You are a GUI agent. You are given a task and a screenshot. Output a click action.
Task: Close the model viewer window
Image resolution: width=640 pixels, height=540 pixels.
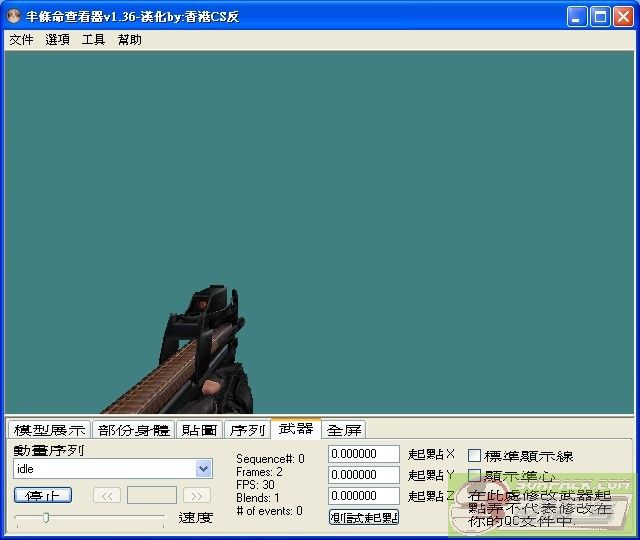click(624, 17)
